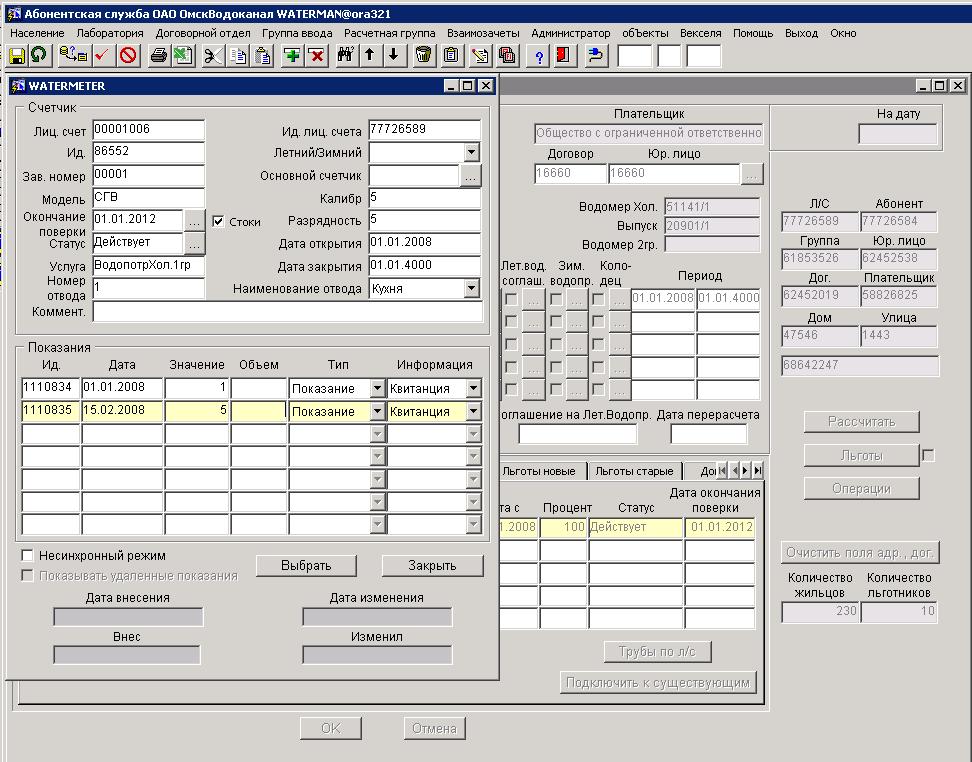
Task: Toggle the Стоки checkbox
Action: click(x=219, y=222)
